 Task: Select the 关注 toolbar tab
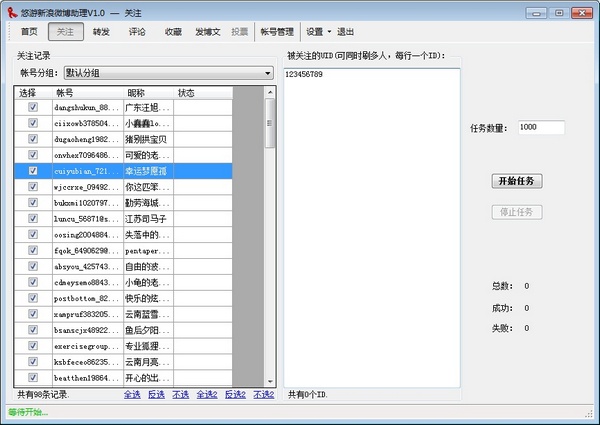click(65, 32)
